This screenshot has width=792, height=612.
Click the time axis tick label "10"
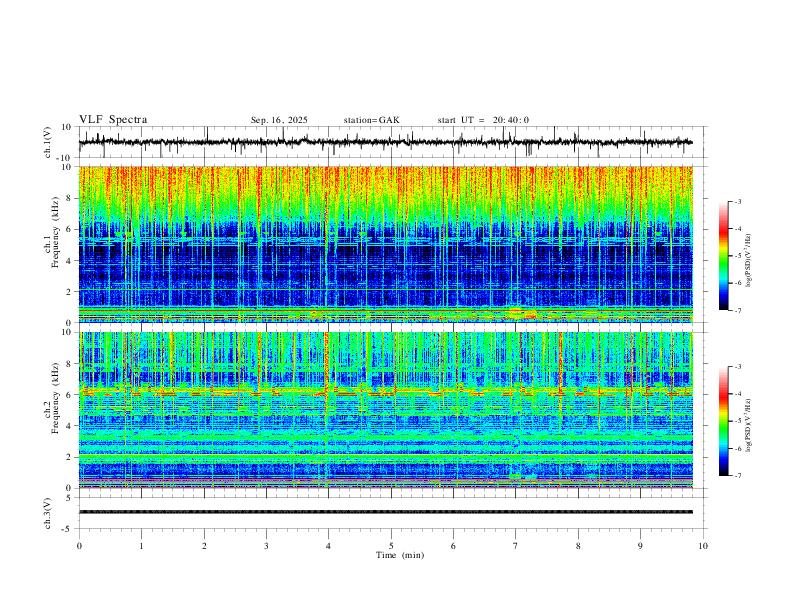click(x=703, y=546)
